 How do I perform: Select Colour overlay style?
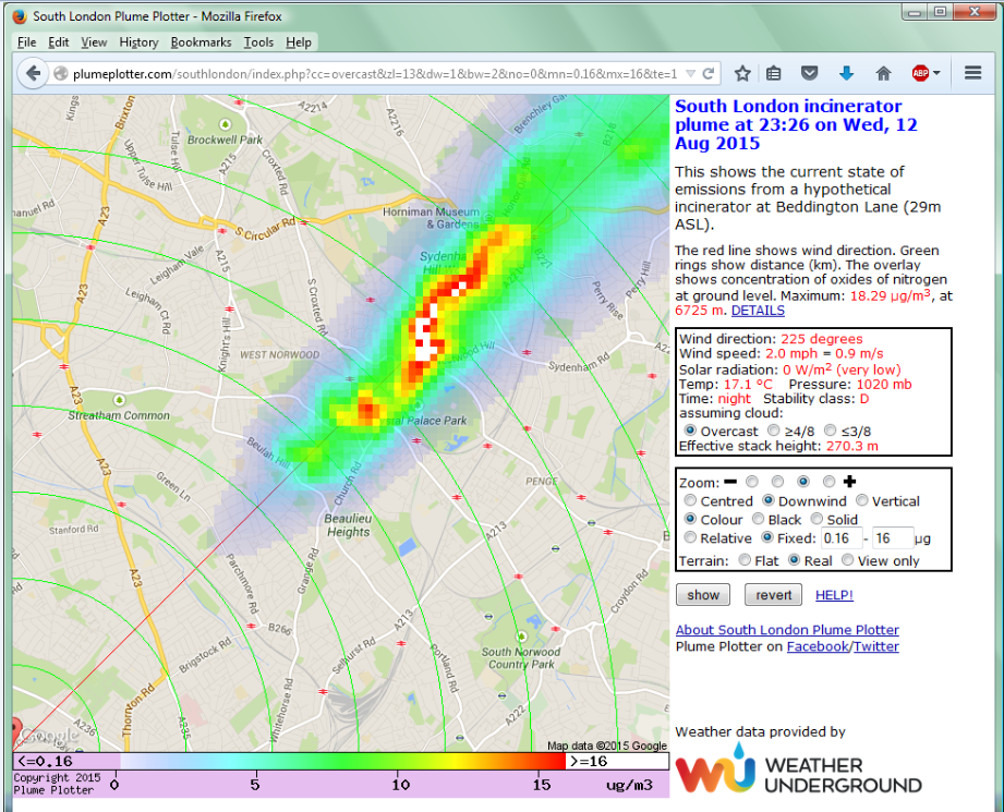[x=690, y=519]
